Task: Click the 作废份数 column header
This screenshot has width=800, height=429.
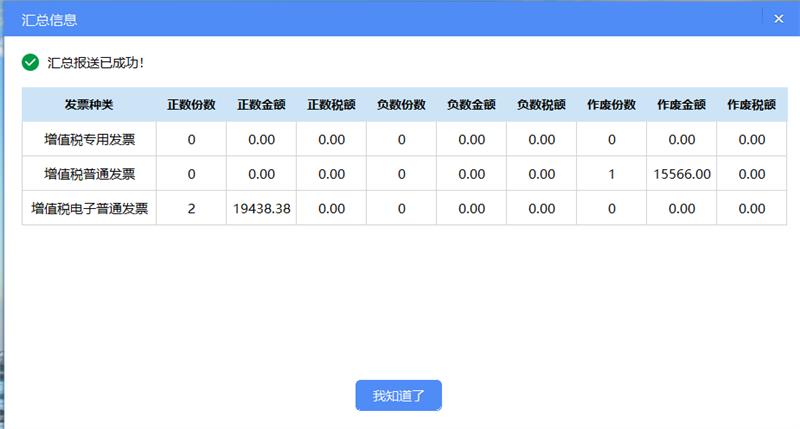Action: tap(611, 105)
